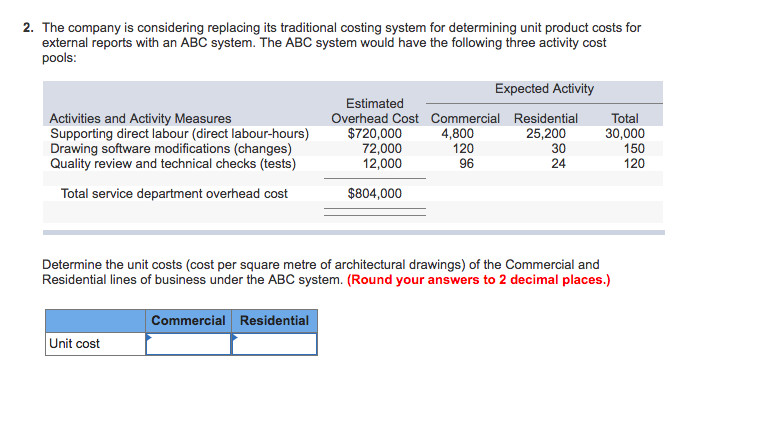Click 'Drawing software modifications (changes)' row label
The width and height of the screenshot is (761, 422).
[x=171, y=148]
